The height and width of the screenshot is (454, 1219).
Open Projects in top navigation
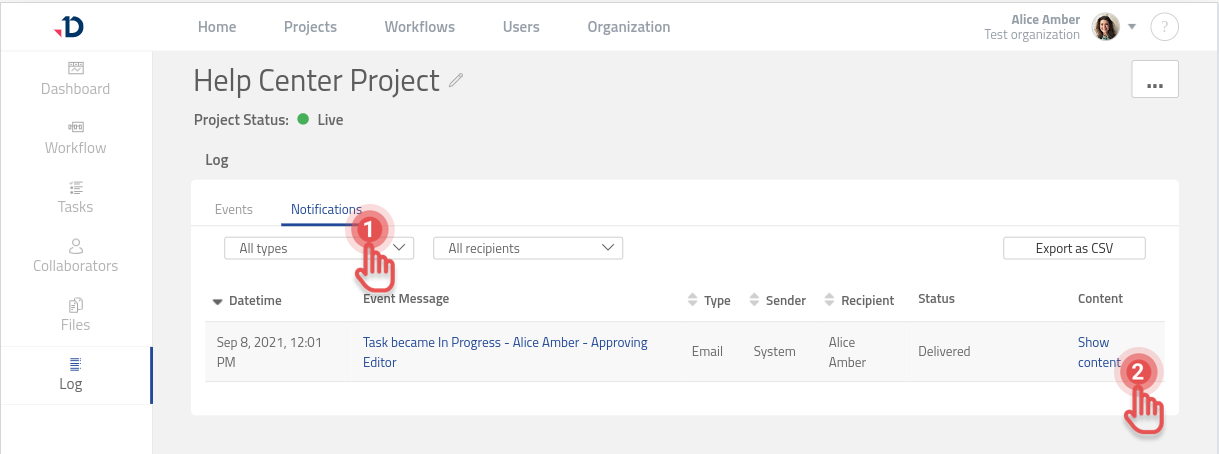pyautogui.click(x=310, y=27)
